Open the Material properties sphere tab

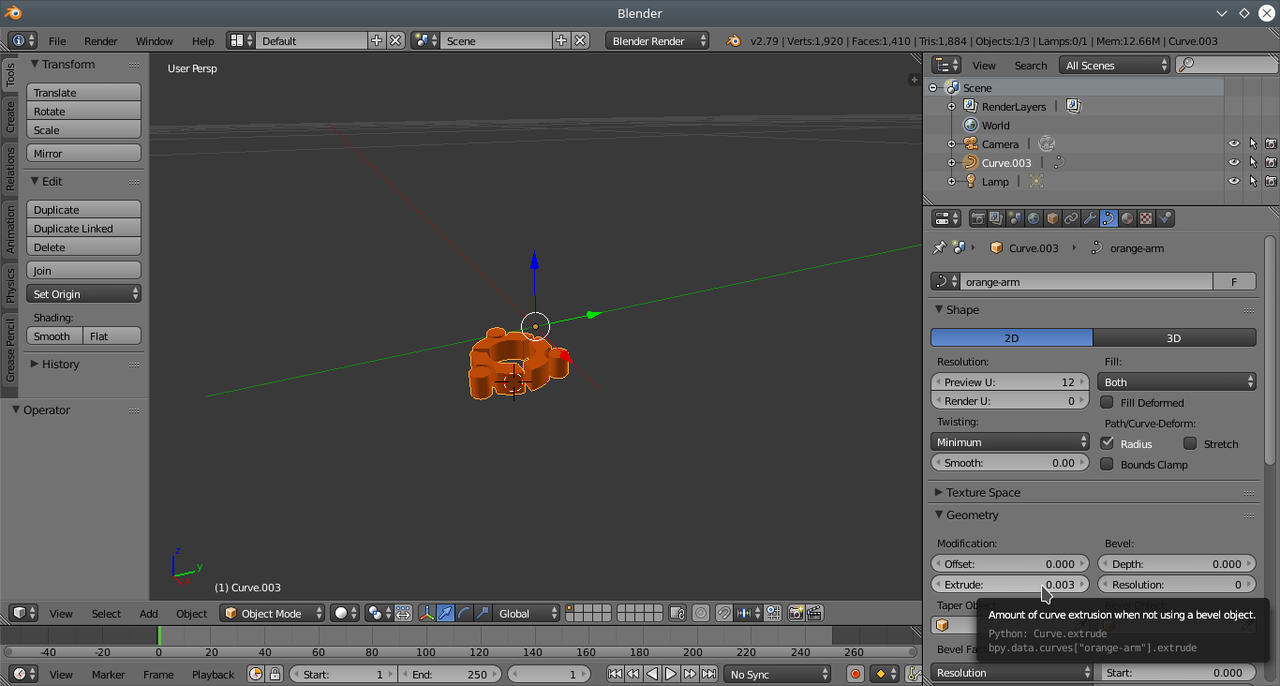pyautogui.click(x=1127, y=218)
